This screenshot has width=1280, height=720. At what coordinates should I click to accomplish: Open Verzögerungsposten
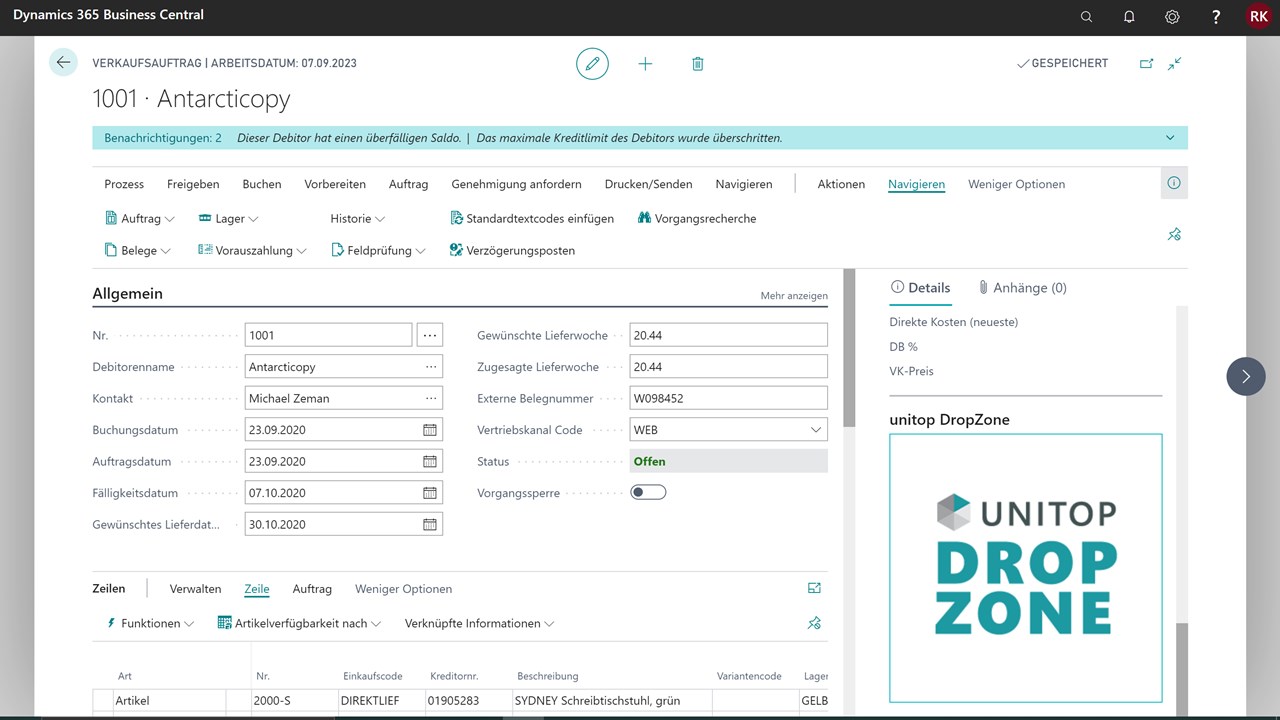pyautogui.click(x=512, y=250)
